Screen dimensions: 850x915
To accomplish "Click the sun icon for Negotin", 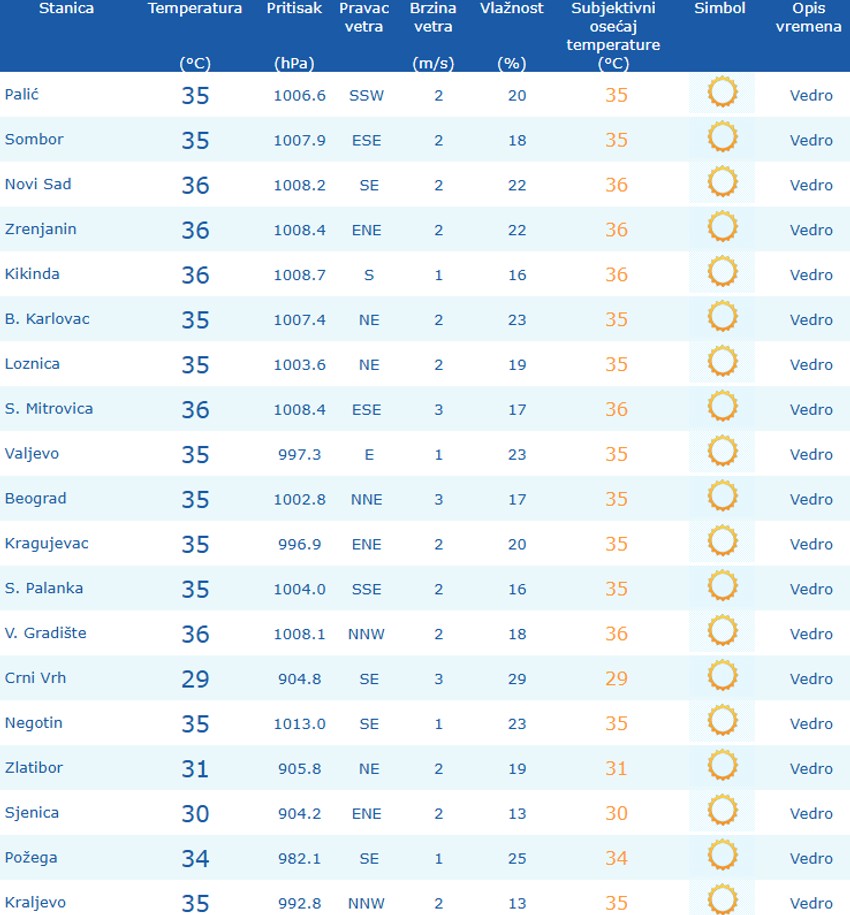I will (x=722, y=722).
